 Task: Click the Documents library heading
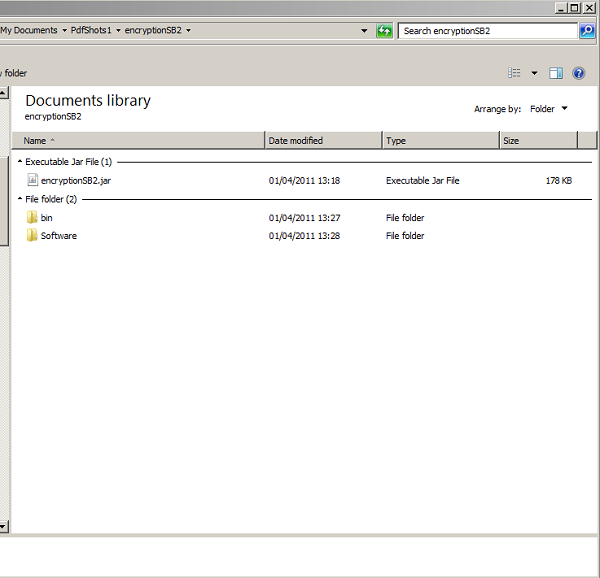pos(88,101)
